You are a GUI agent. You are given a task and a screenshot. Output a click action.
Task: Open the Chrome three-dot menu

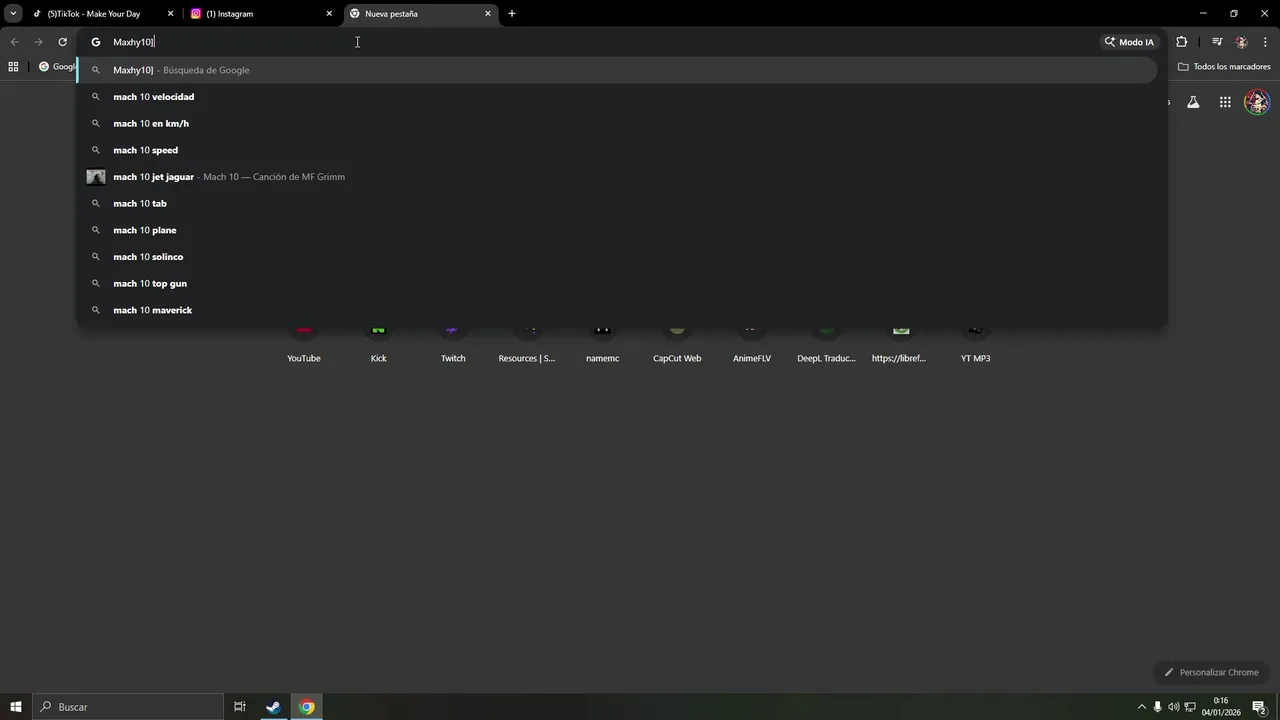coord(1265,42)
